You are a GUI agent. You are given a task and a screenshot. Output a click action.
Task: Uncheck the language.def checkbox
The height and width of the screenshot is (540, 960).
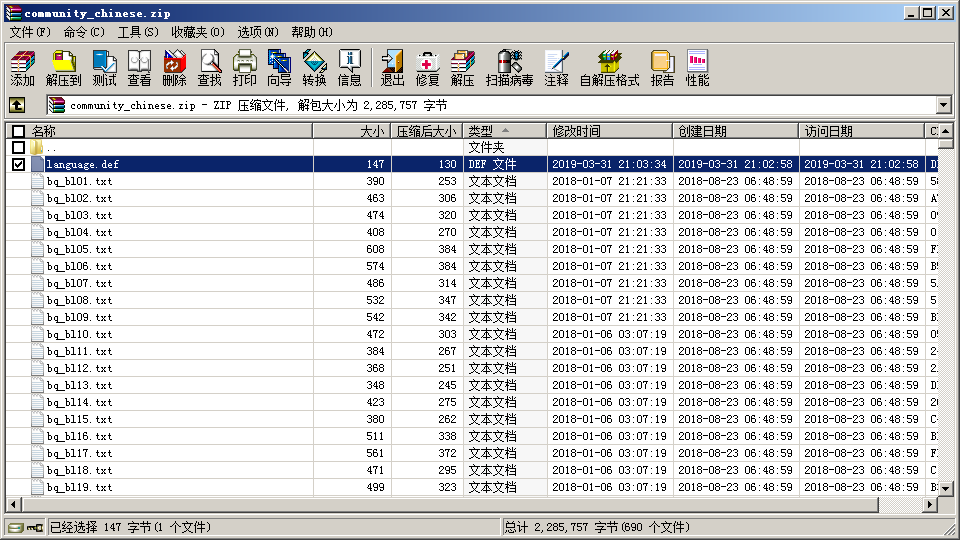pyautogui.click(x=18, y=164)
